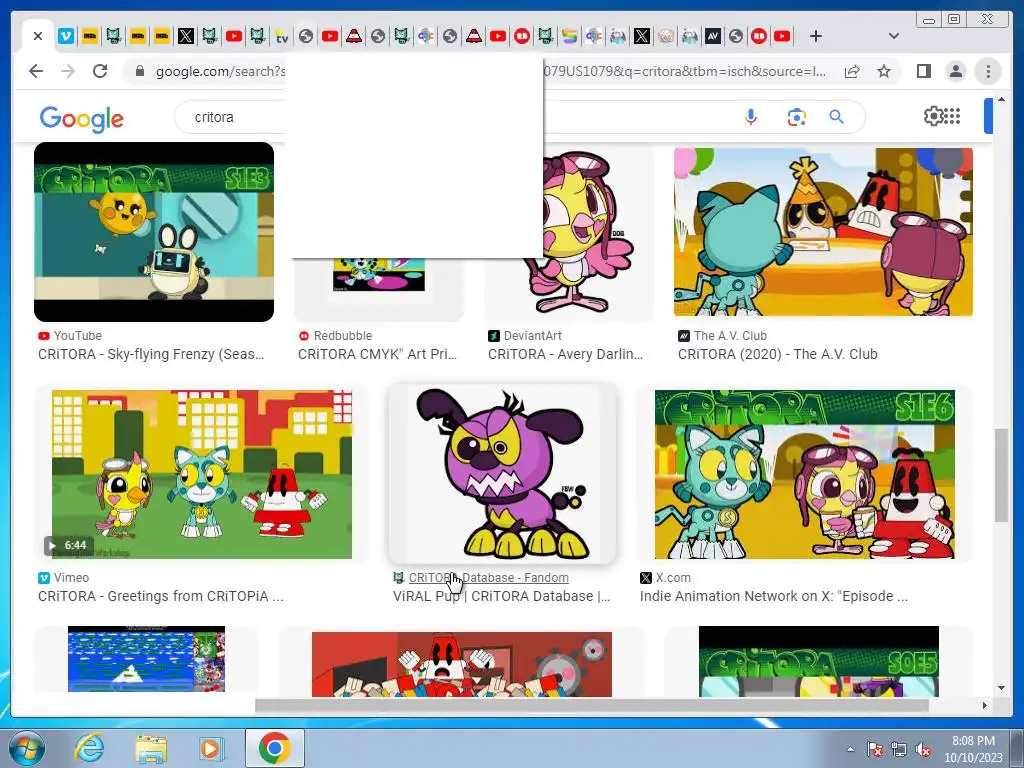Bookmark this page with the star icon
The height and width of the screenshot is (768, 1024).
(884, 71)
